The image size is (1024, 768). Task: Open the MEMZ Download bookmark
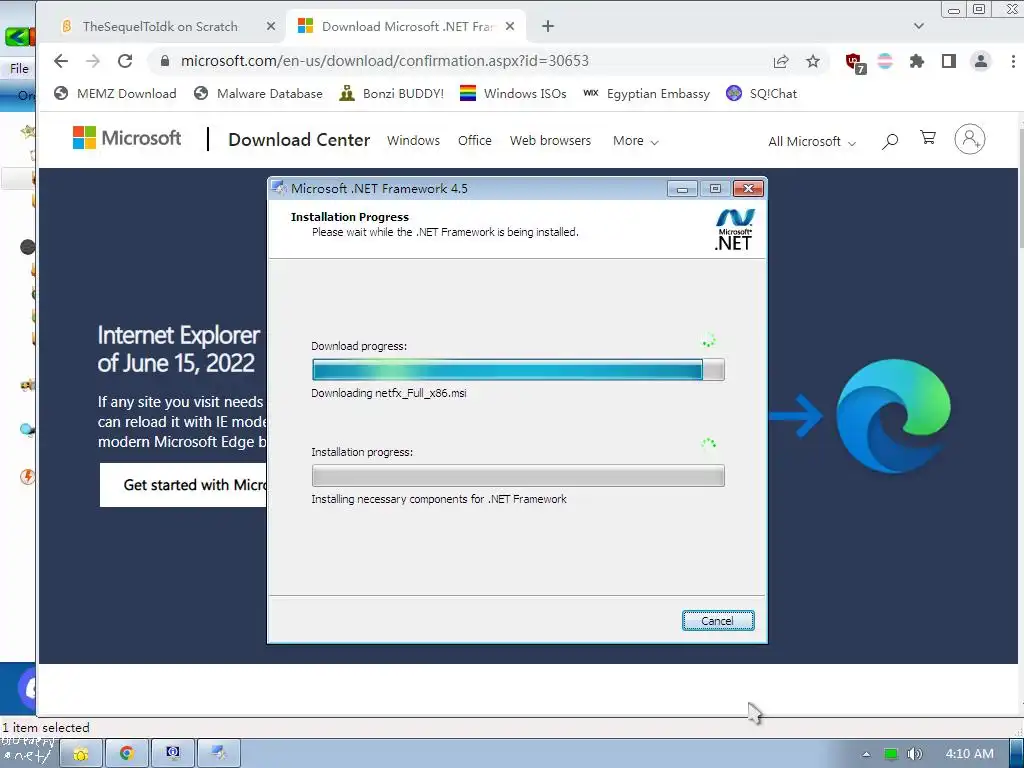click(116, 93)
